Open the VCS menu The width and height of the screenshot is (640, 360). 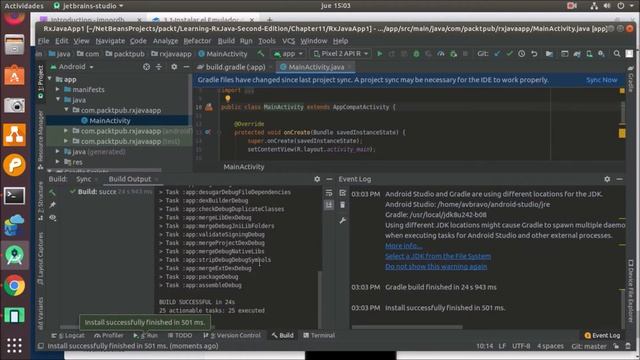tap(289, 41)
